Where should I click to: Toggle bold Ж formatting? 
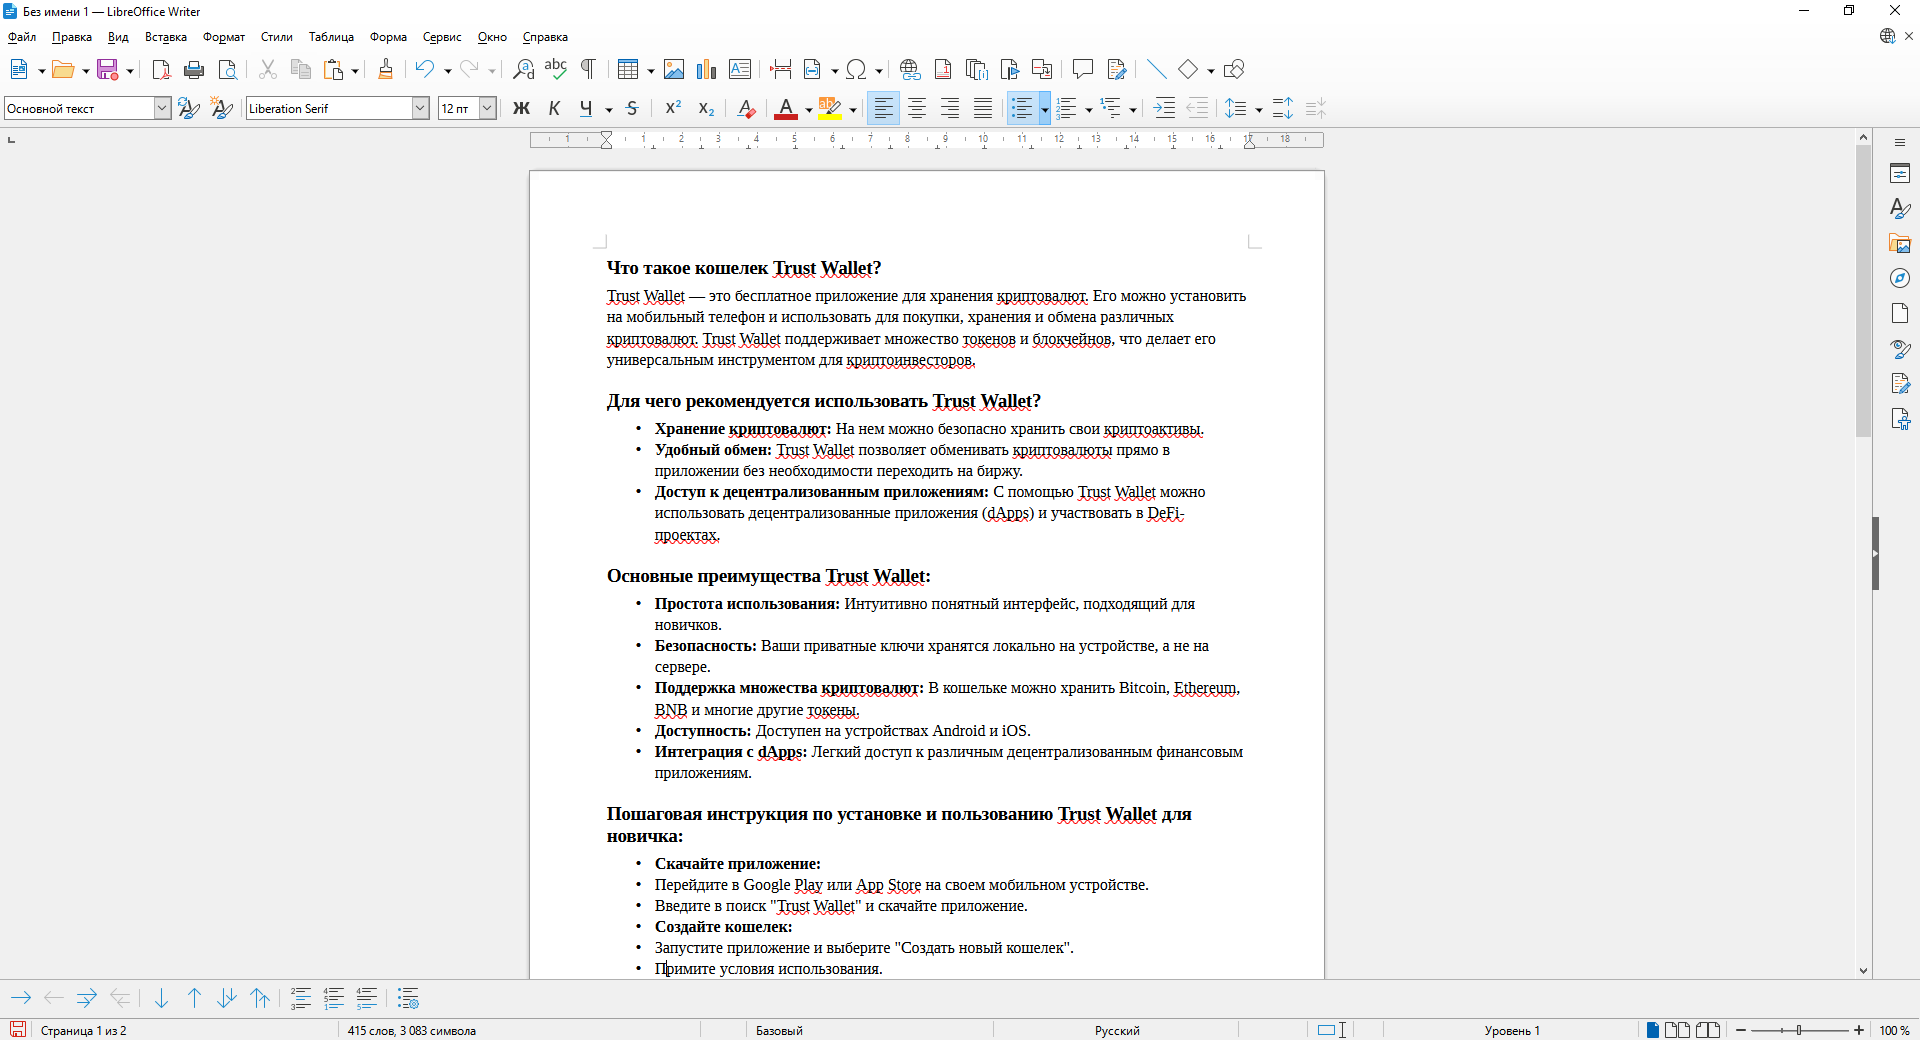point(521,108)
